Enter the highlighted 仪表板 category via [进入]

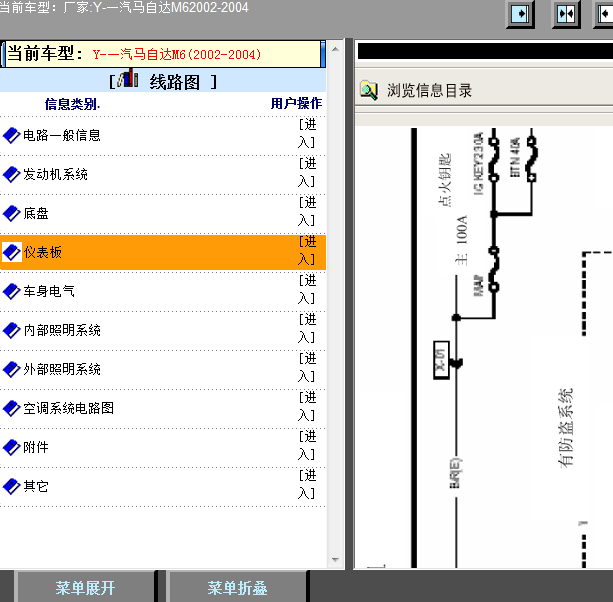(307, 251)
